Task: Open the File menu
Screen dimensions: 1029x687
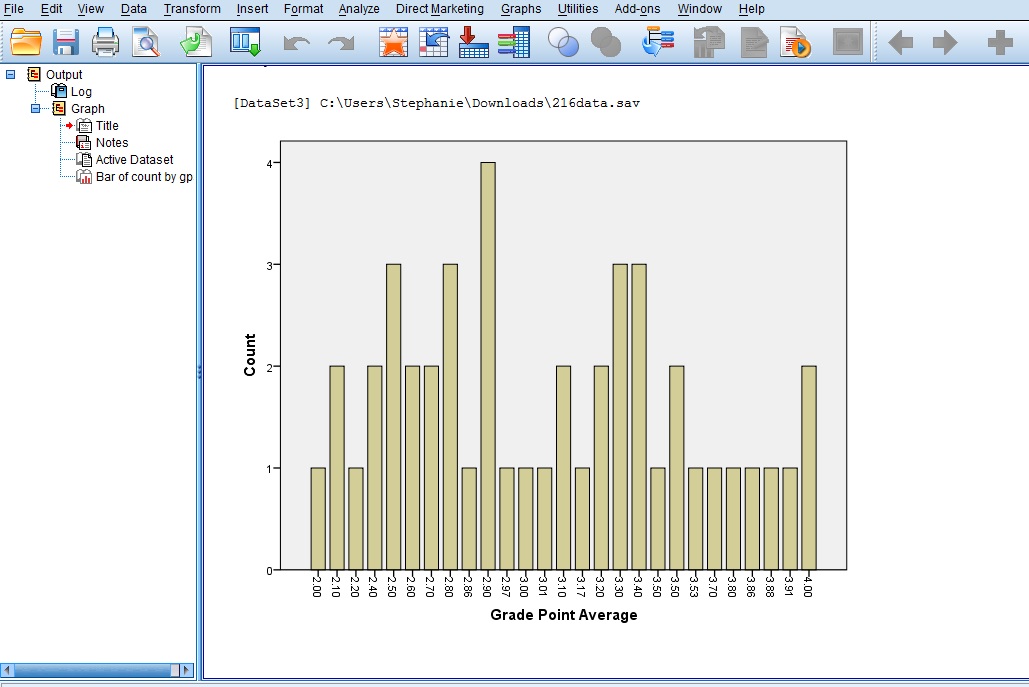Action: point(14,9)
